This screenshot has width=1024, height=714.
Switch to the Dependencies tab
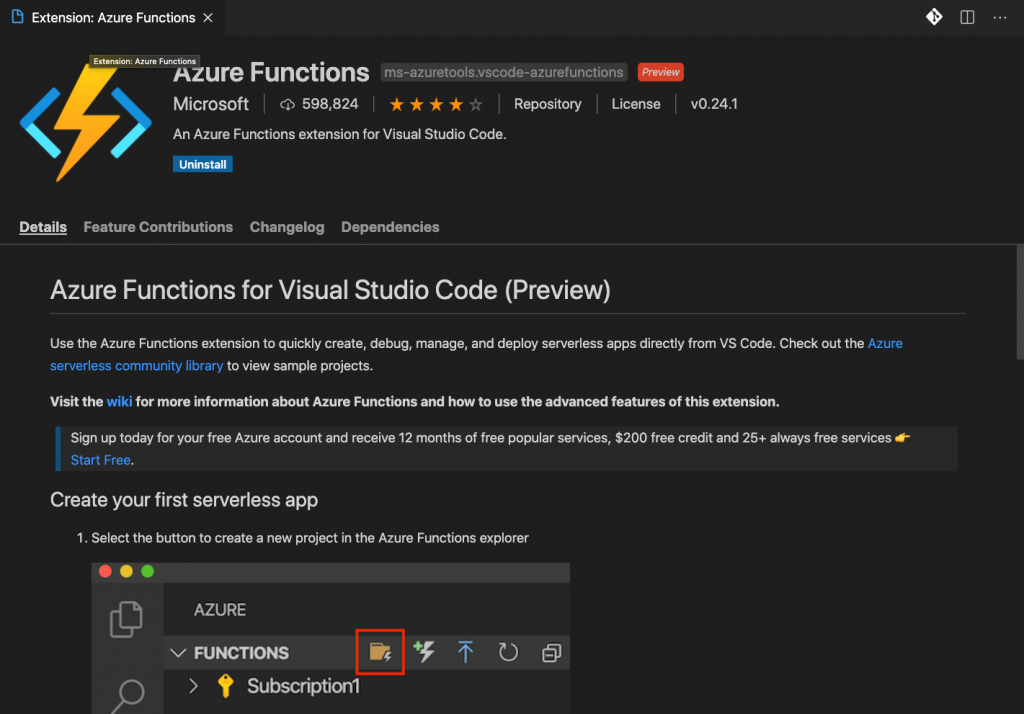pyautogui.click(x=390, y=227)
